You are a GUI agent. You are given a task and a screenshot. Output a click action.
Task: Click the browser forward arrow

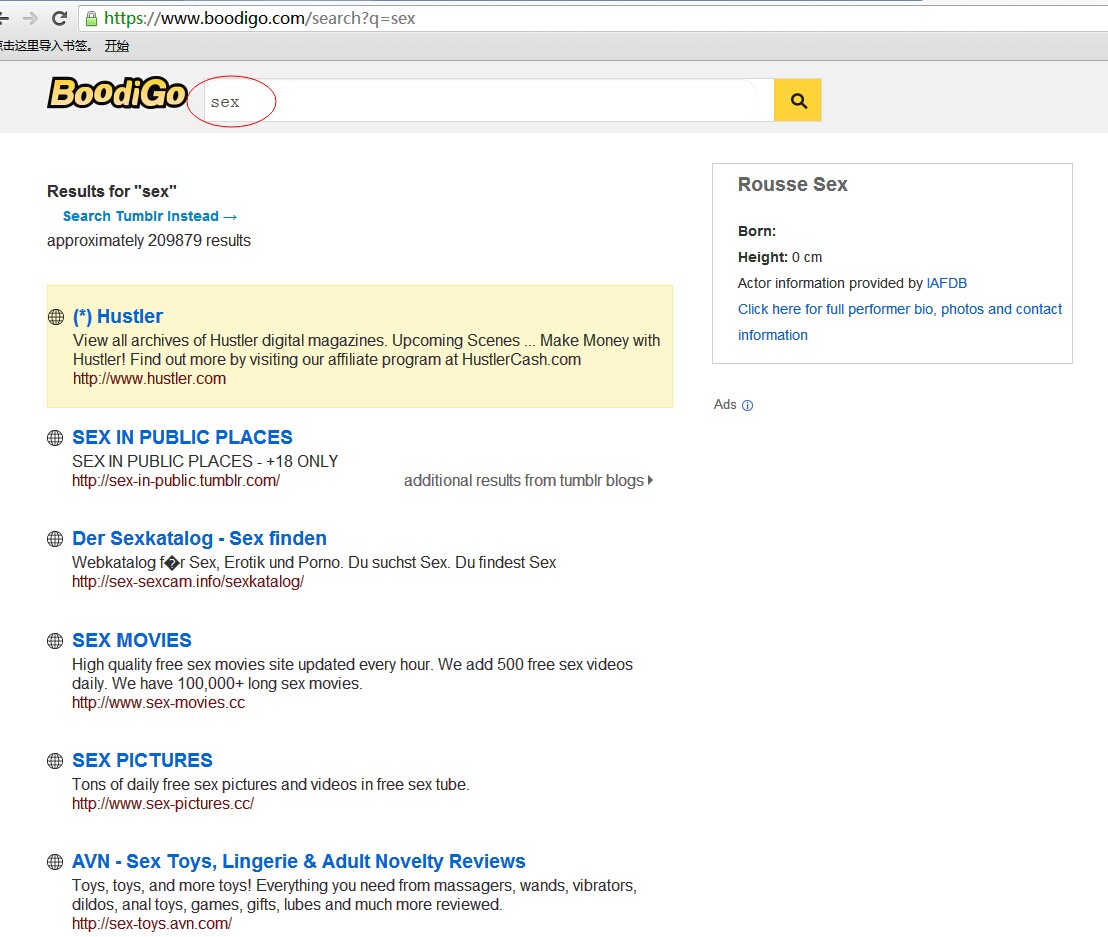click(x=30, y=18)
